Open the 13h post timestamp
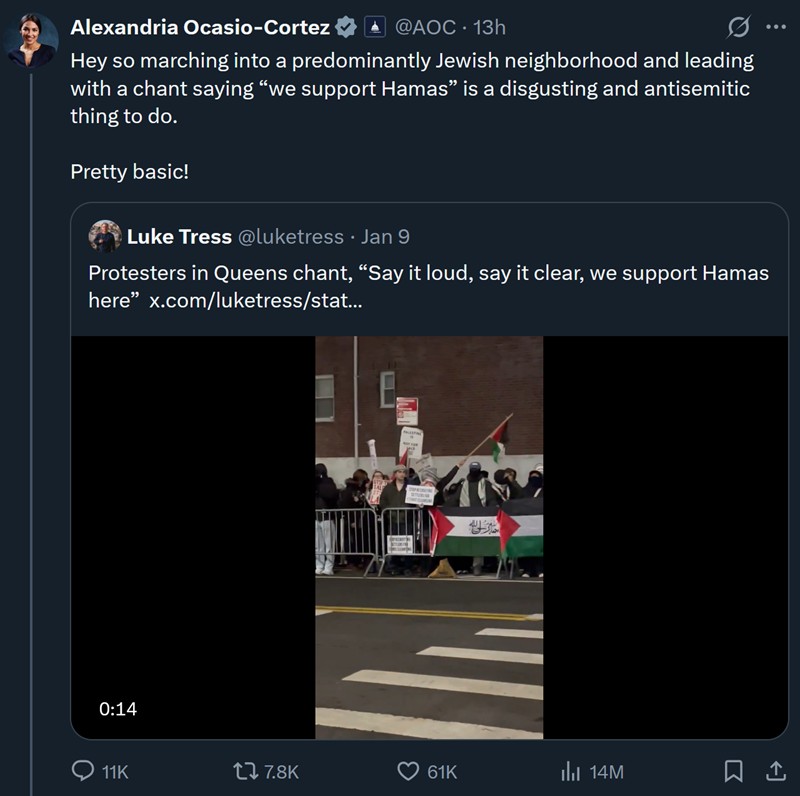This screenshot has height=796, width=800. (x=490, y=27)
